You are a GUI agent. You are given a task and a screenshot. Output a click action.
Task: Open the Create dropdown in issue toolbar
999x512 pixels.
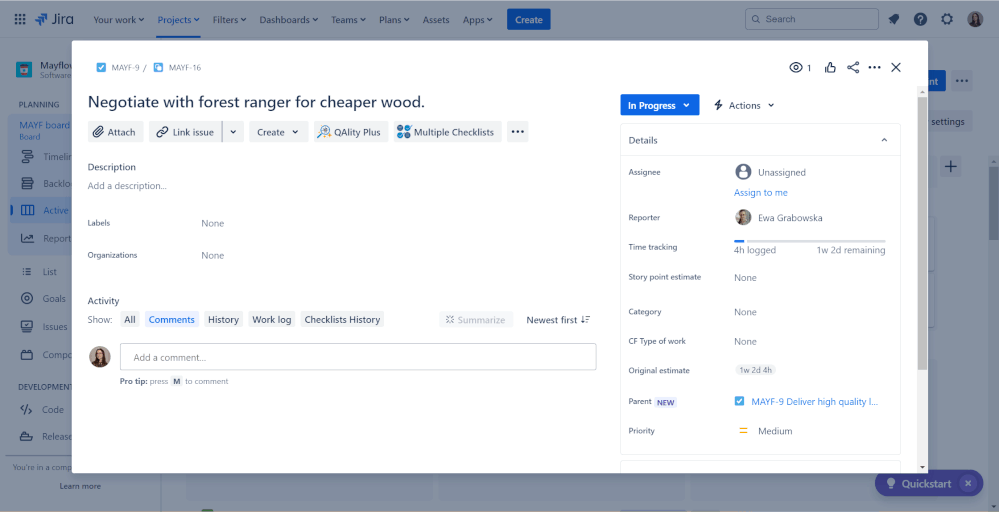(x=278, y=132)
